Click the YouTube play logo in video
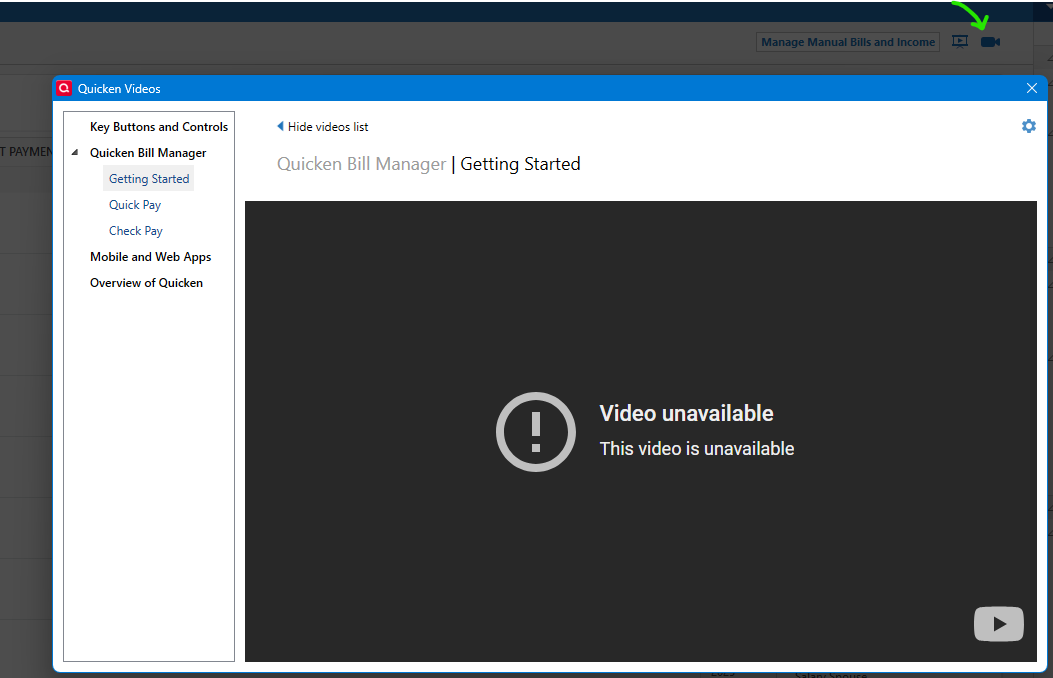 point(999,624)
